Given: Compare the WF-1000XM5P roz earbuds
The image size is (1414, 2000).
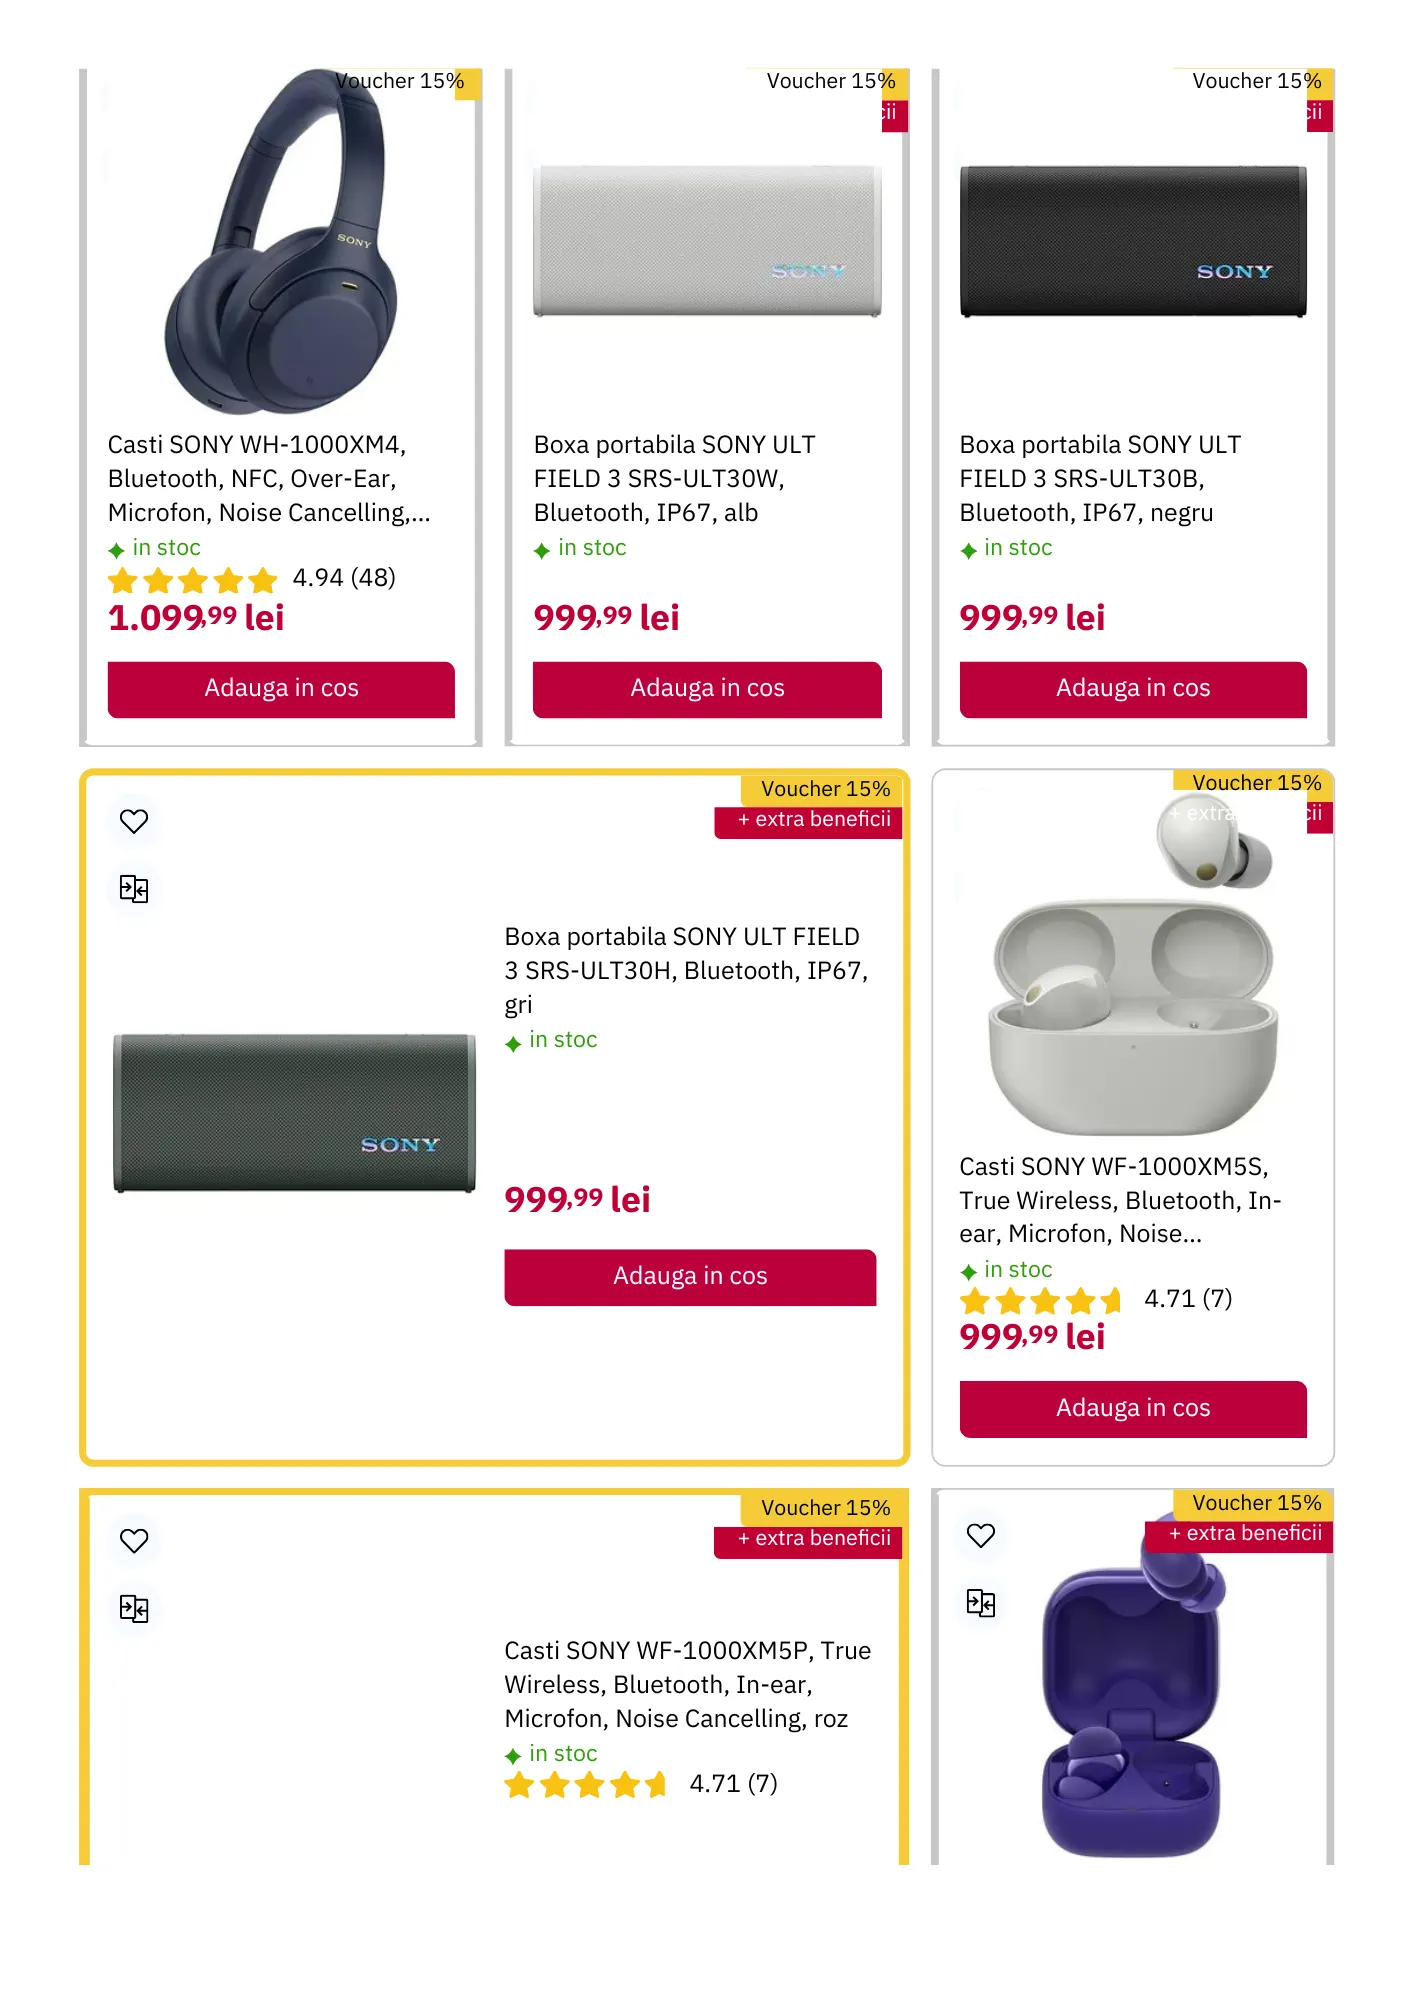Looking at the screenshot, I should pos(134,1608).
